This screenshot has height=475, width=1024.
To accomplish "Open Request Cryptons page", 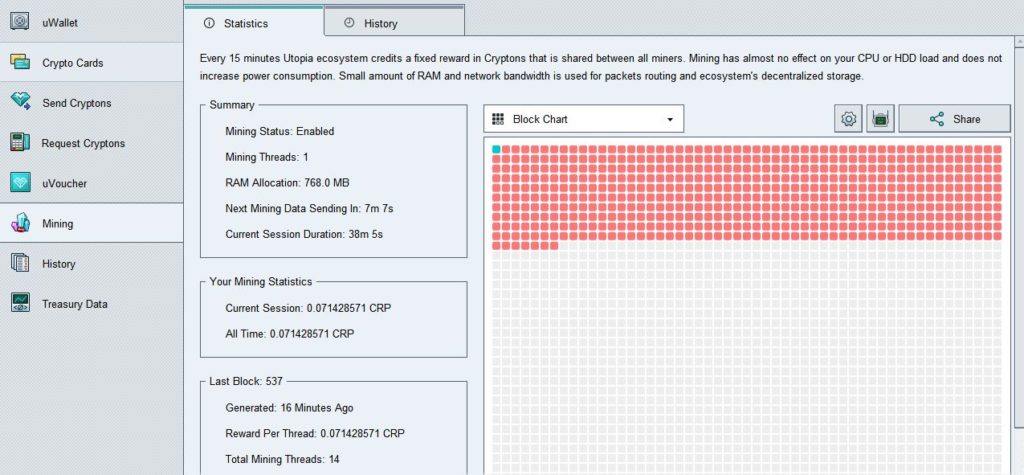I will (91, 143).
